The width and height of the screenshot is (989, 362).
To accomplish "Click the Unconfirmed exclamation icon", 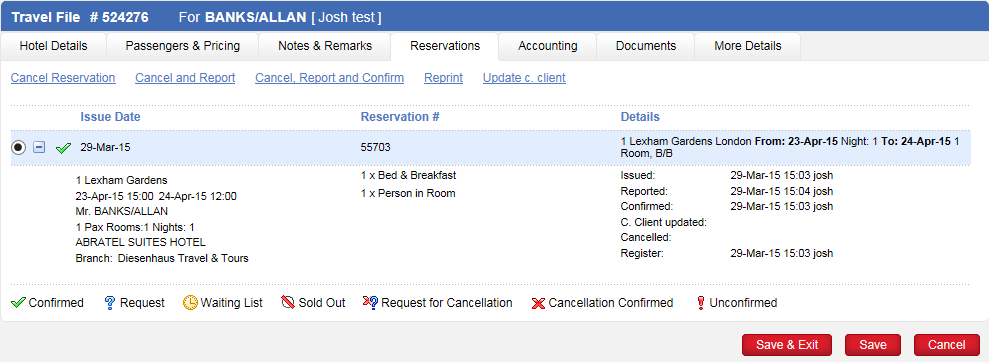I will (x=700, y=303).
